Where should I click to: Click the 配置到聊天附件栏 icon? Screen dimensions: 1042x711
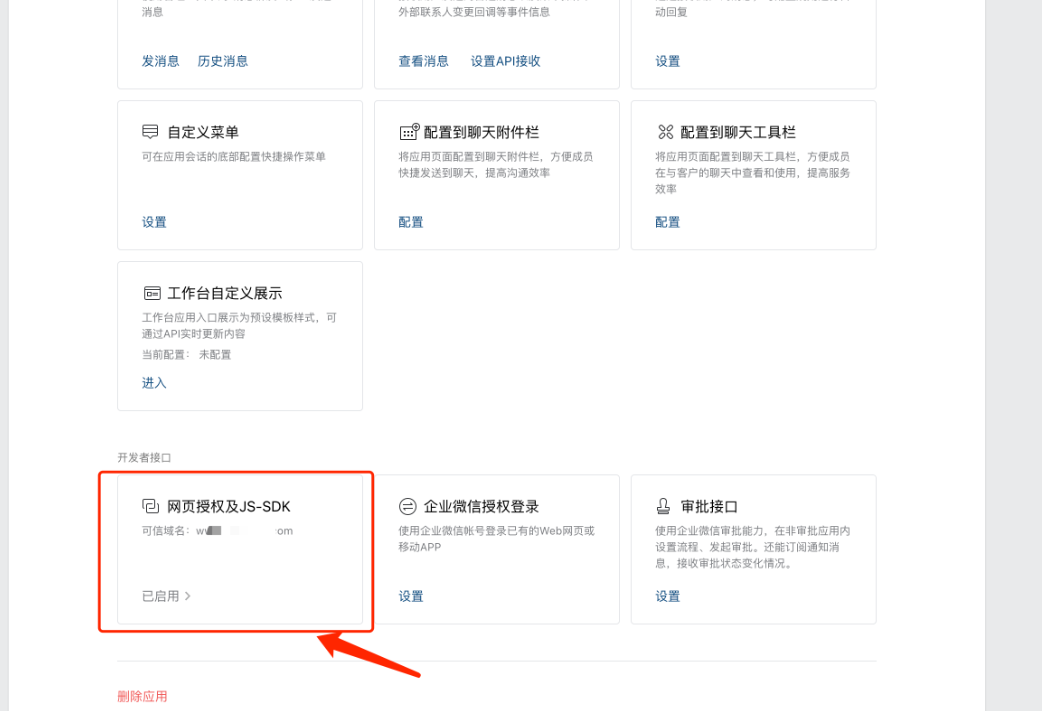409,132
